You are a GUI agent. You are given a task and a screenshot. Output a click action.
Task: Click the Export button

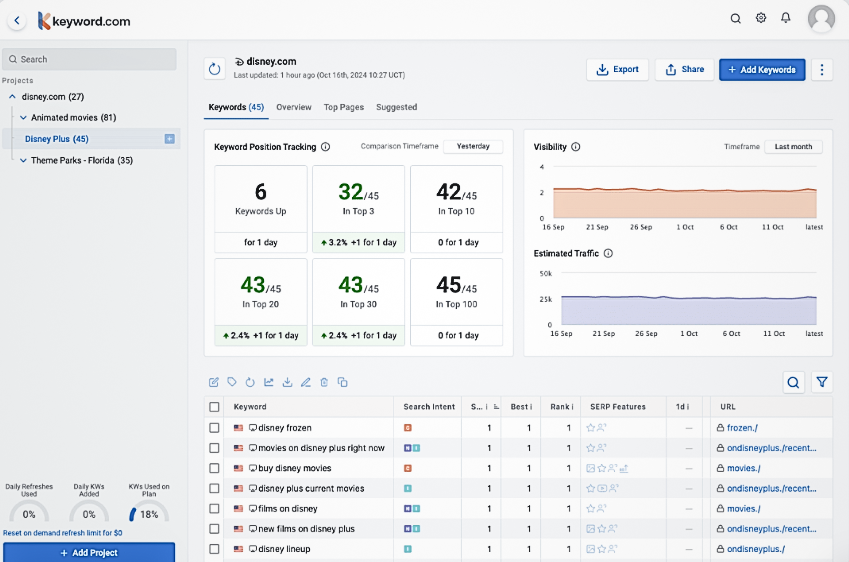(x=617, y=69)
